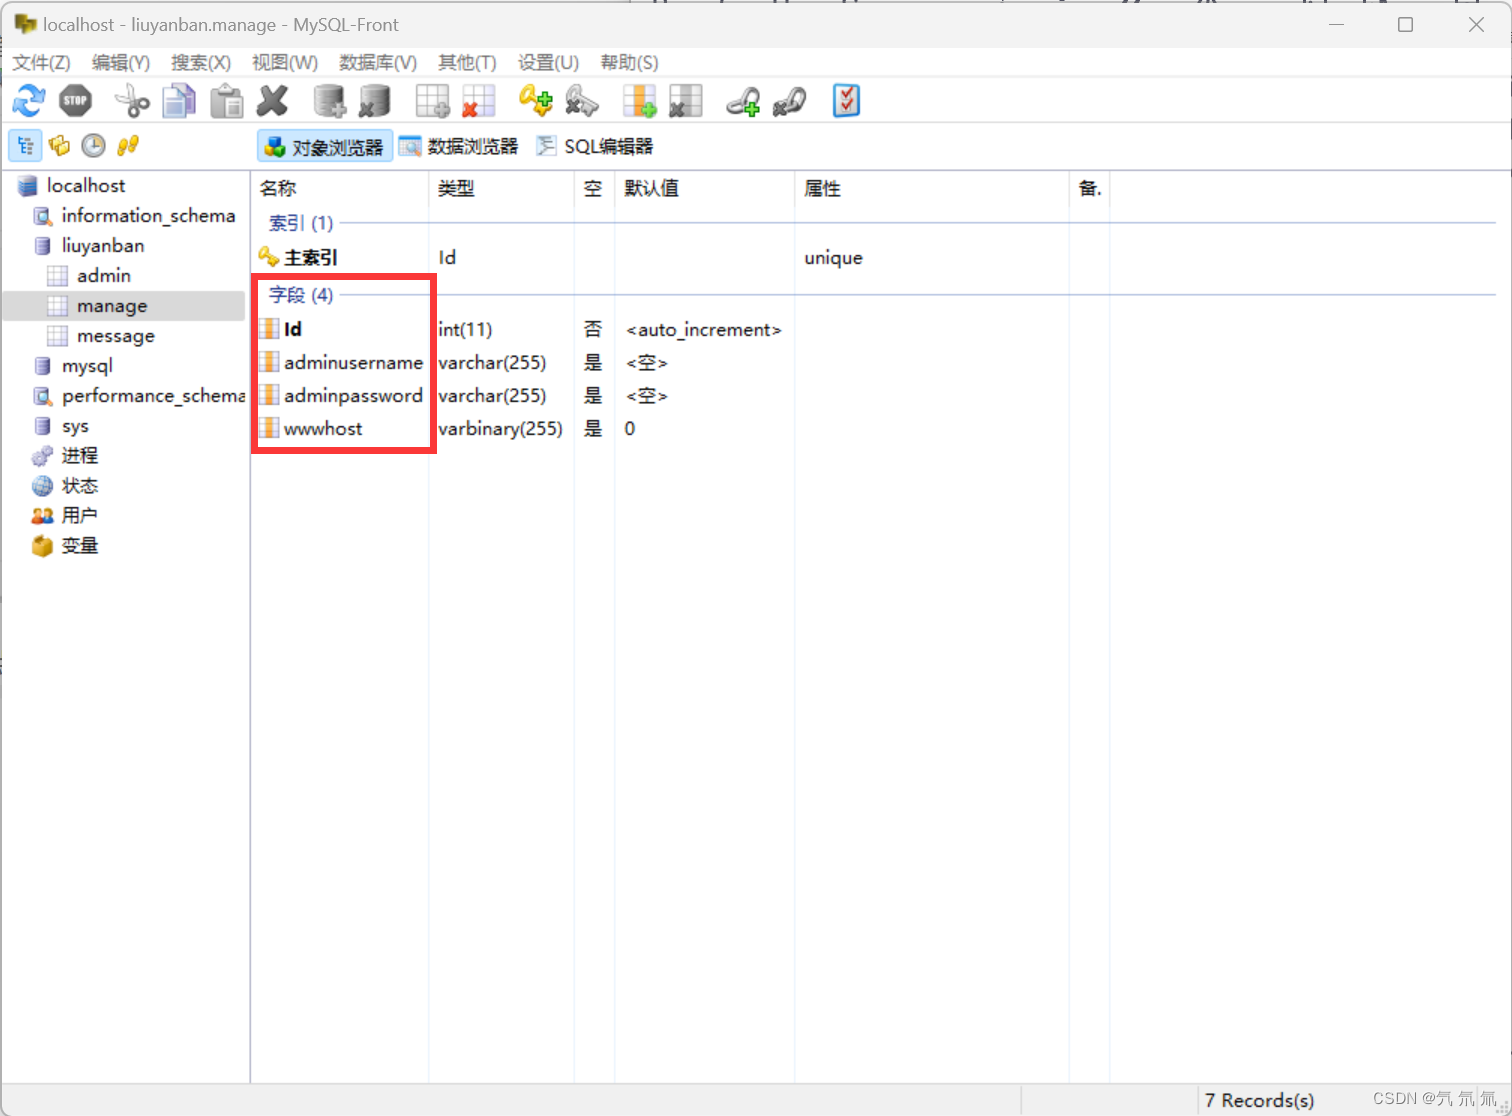Screen dimensions: 1512x1116
Task: Click the Remove Index key icon
Action: point(581,100)
